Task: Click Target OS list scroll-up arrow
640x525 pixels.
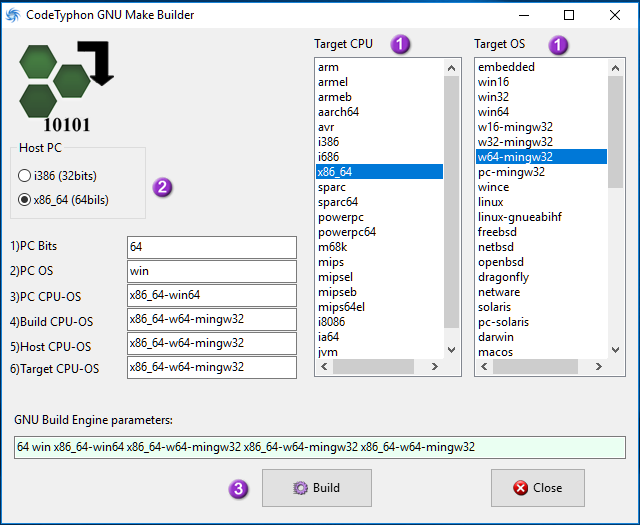Action: [x=616, y=68]
